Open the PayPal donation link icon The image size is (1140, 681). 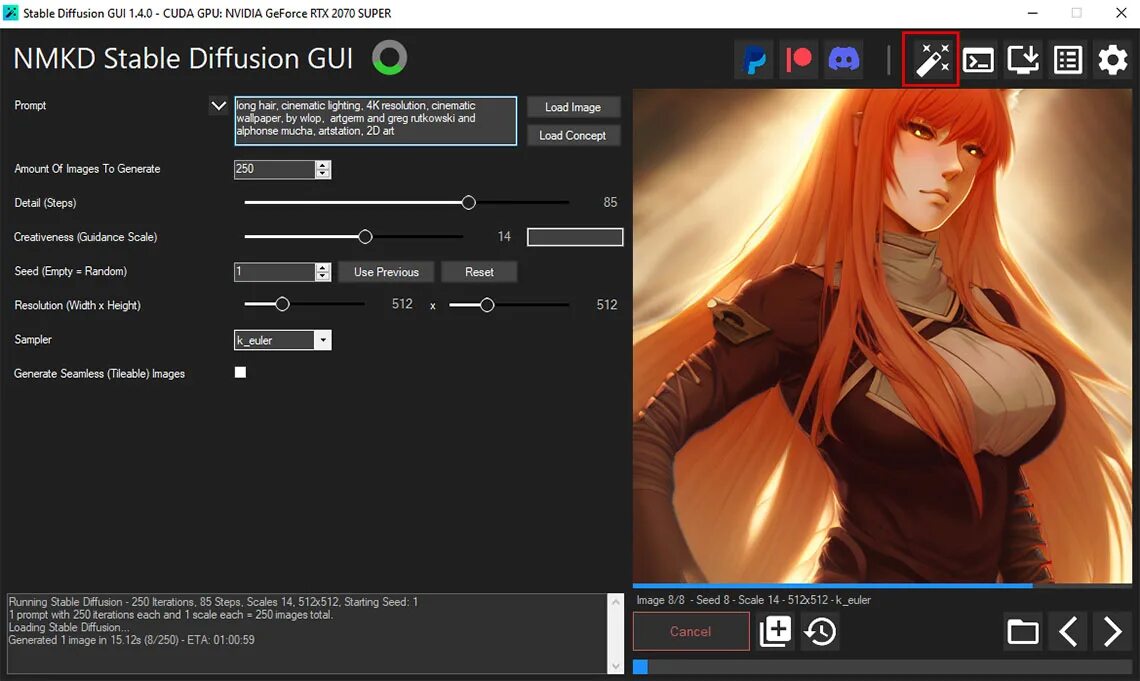coord(755,60)
